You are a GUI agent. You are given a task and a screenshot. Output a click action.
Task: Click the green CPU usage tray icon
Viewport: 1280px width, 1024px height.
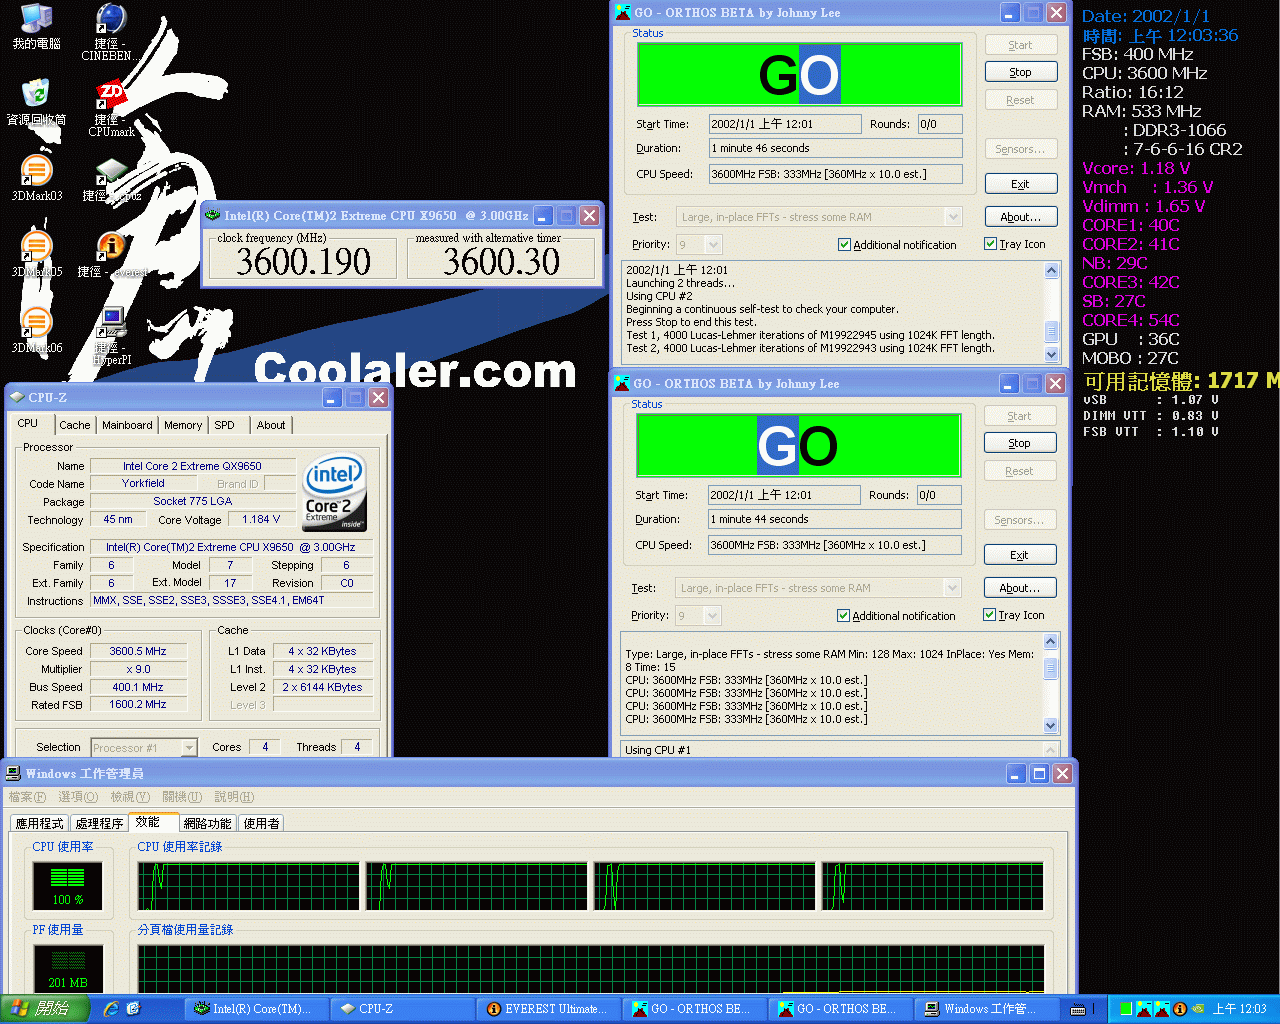[x=1126, y=1009]
